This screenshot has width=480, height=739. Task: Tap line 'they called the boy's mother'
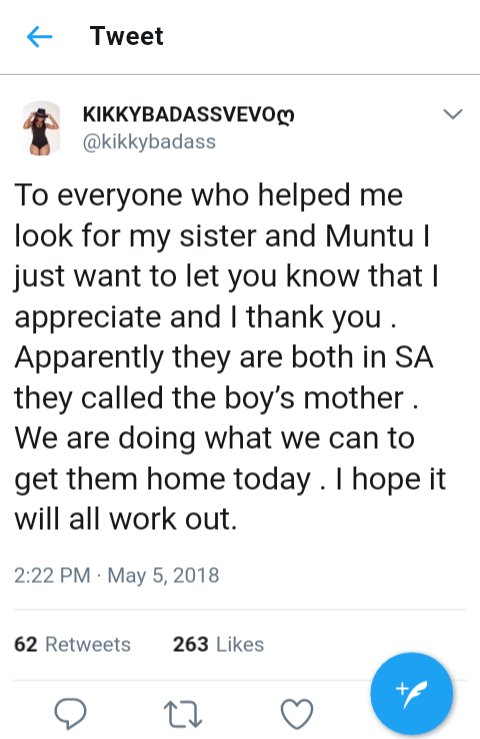pos(216,398)
